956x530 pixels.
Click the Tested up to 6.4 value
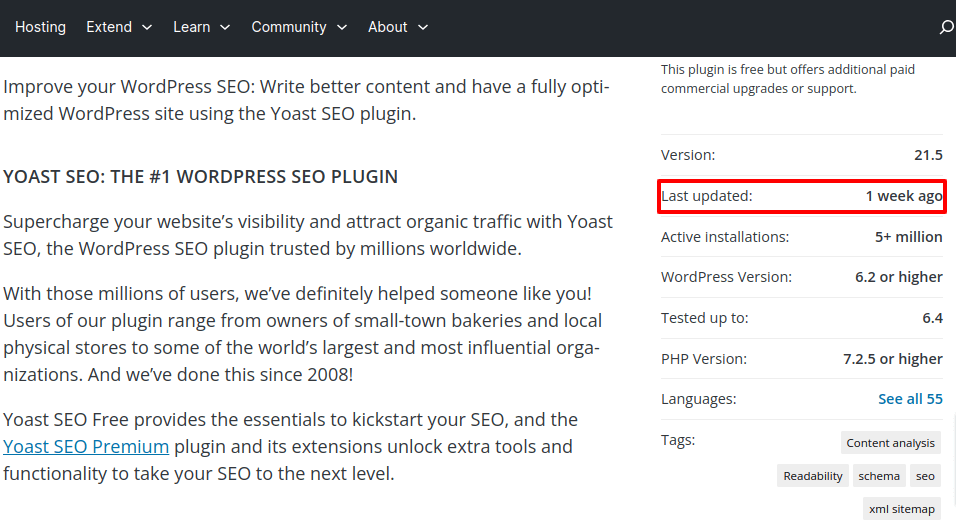coord(932,318)
